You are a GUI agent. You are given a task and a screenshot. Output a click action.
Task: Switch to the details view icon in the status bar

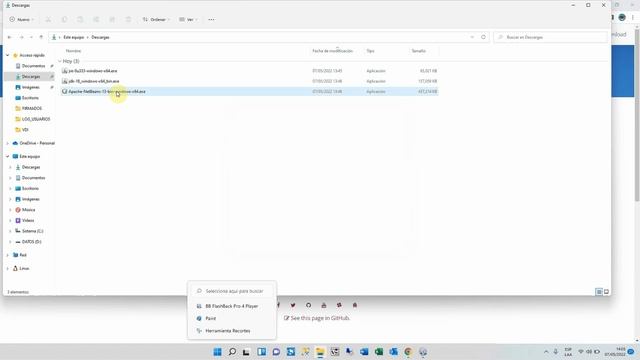tap(599, 292)
